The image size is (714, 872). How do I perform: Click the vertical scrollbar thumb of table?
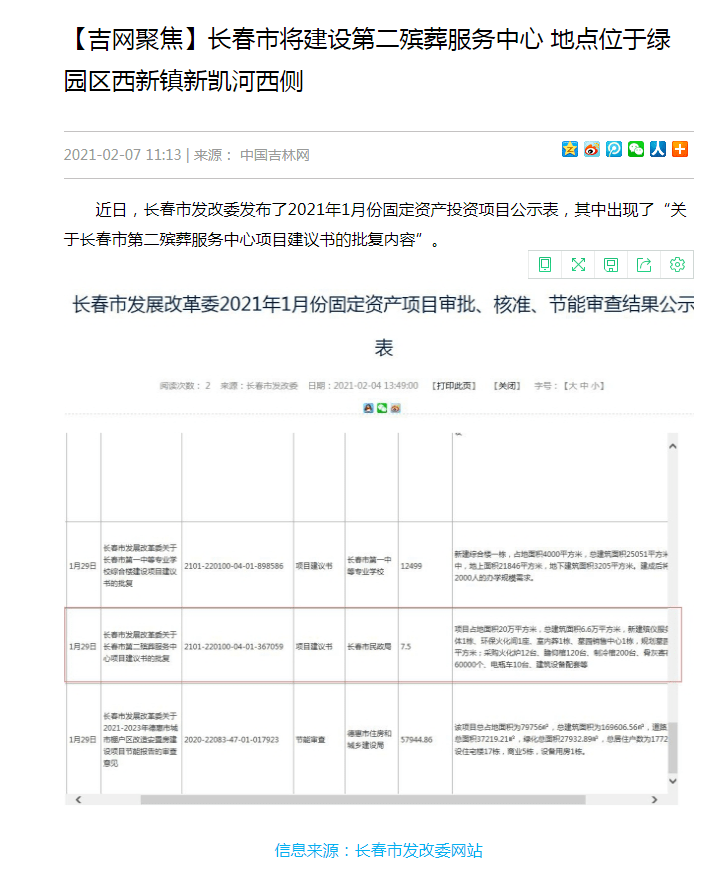[x=673, y=747]
